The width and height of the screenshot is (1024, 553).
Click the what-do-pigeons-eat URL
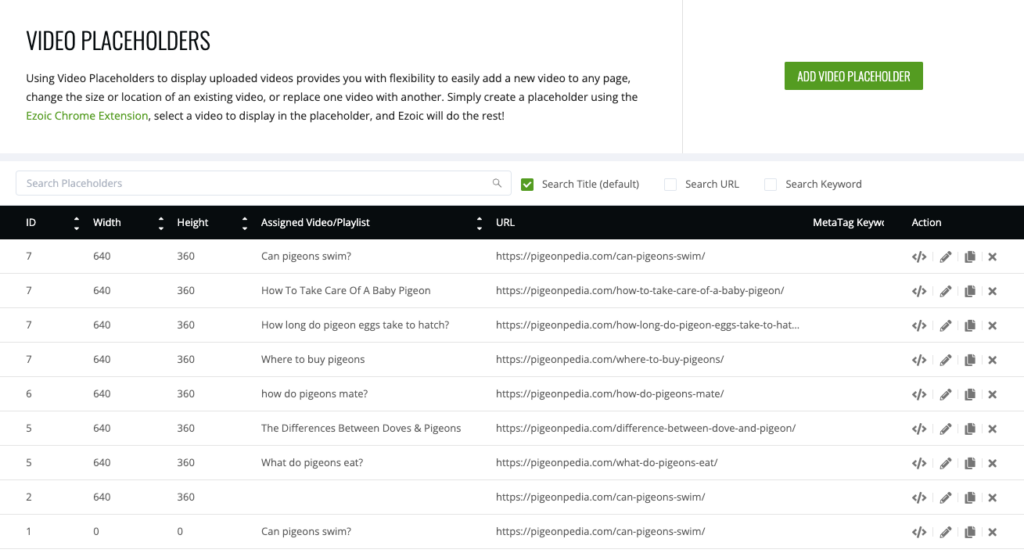pos(607,462)
